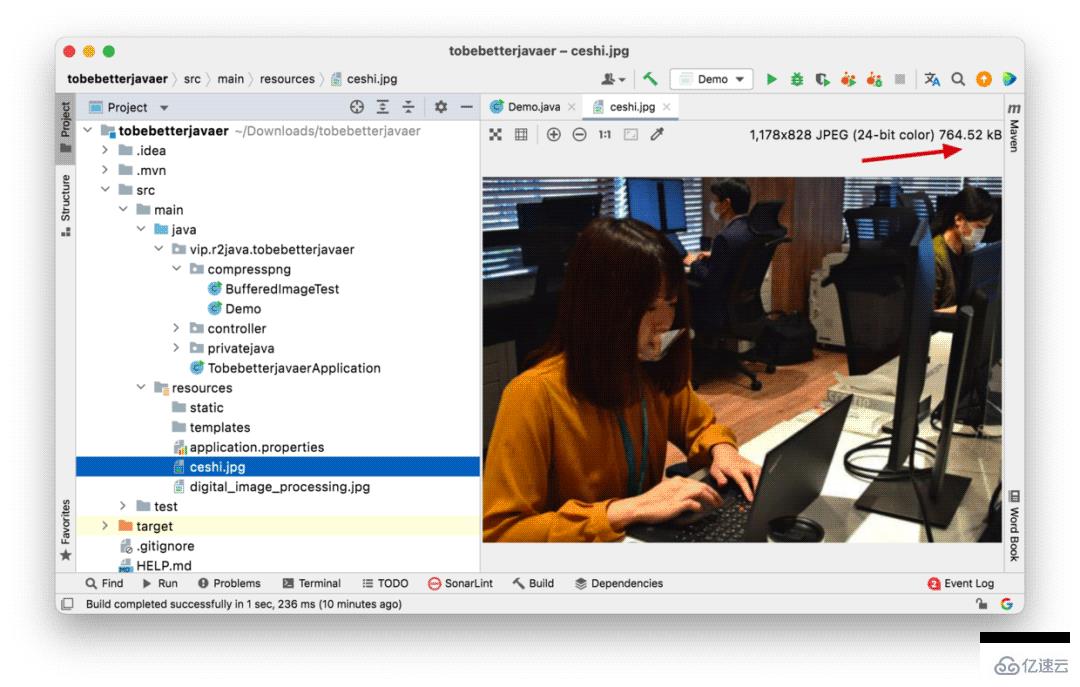Run the Demo configuration with the play icon

[x=771, y=79]
